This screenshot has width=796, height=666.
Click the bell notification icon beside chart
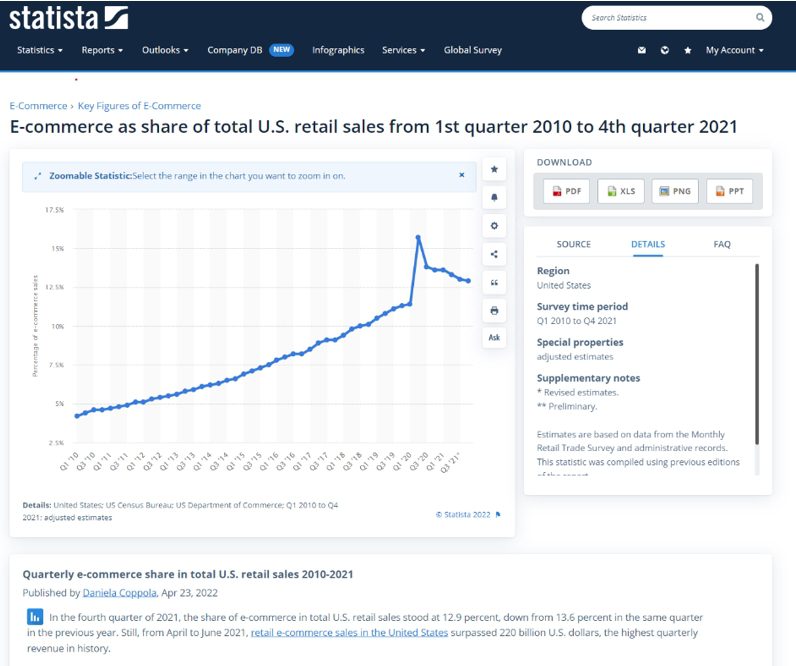(x=494, y=198)
